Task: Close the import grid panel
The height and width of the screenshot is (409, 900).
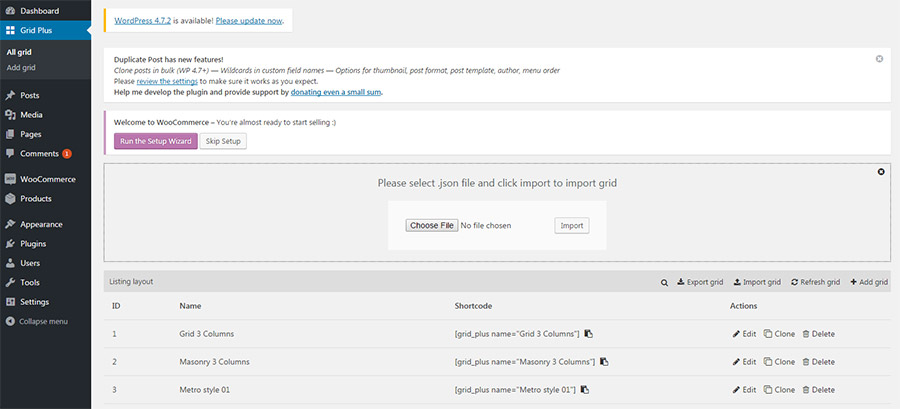Action: (880, 172)
